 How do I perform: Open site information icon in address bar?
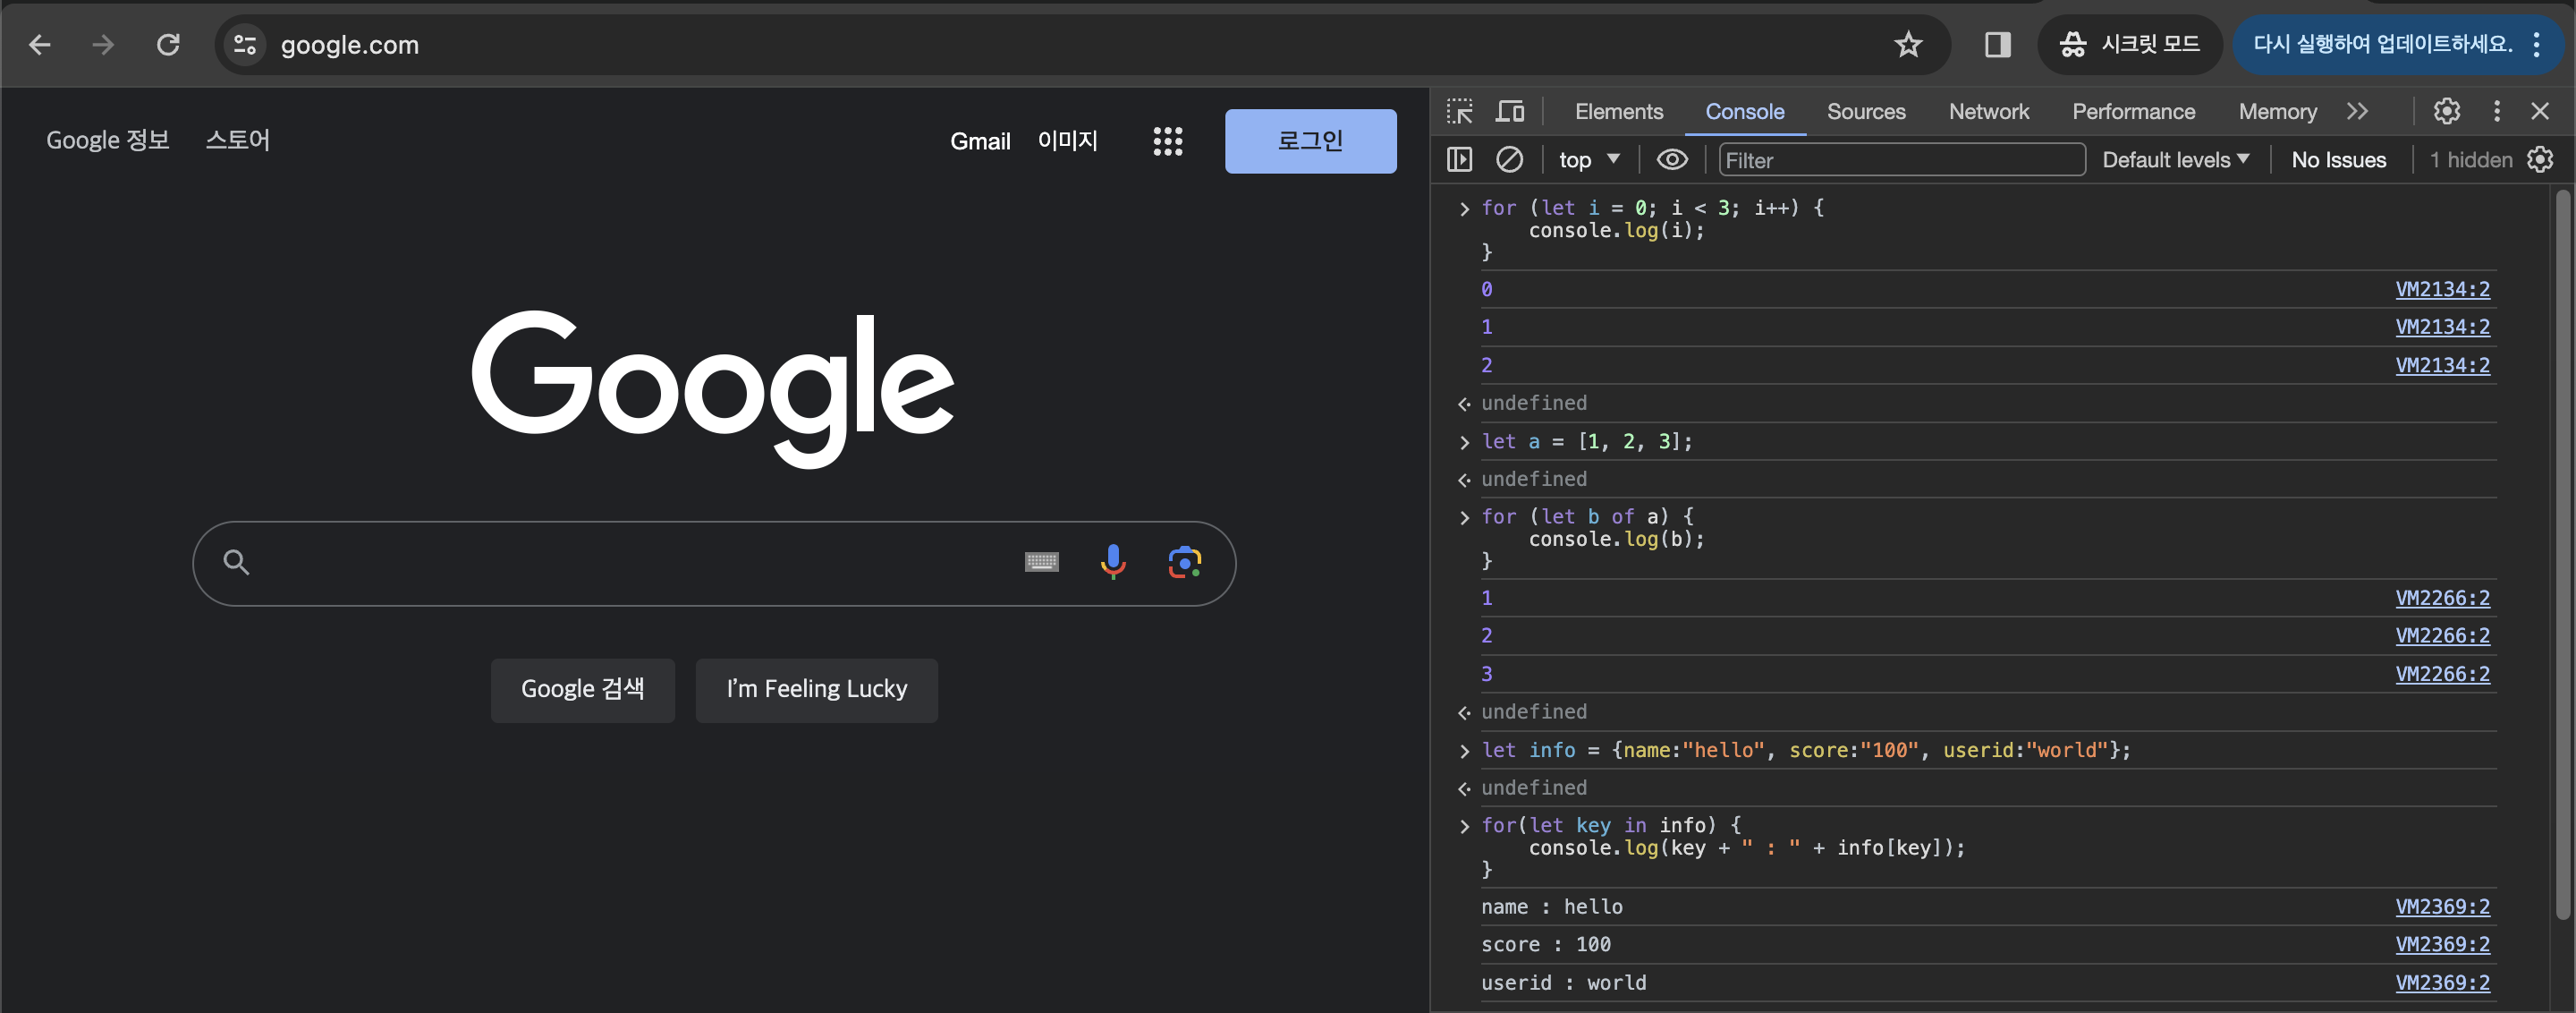click(x=245, y=45)
